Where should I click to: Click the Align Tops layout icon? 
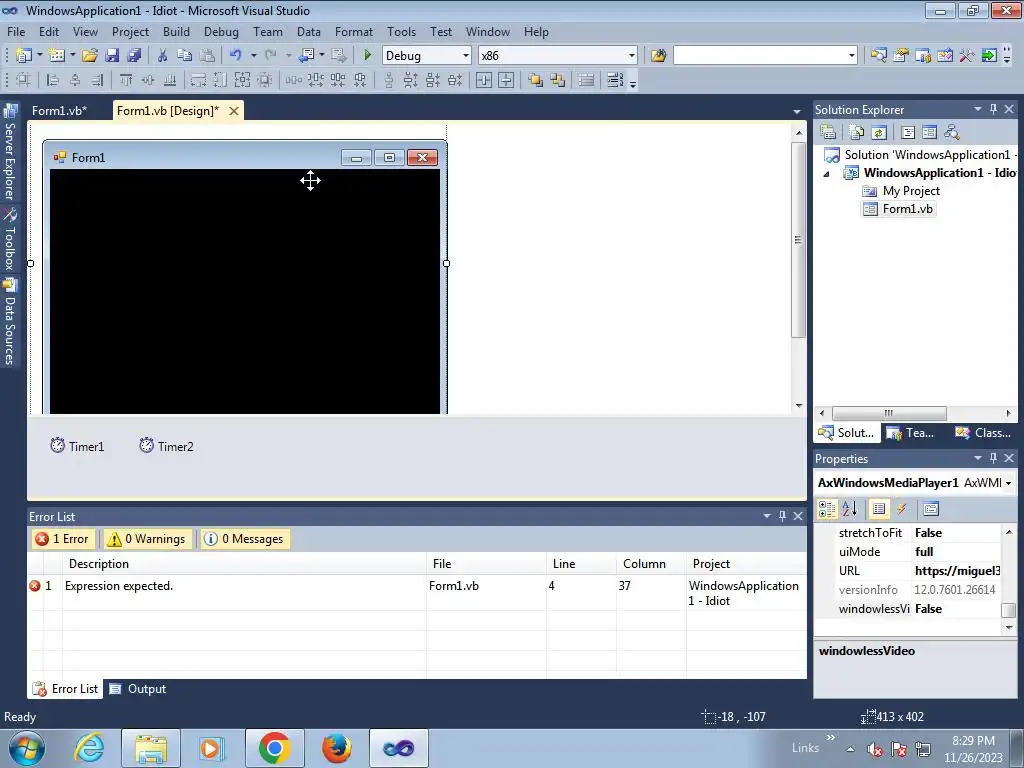click(126, 80)
